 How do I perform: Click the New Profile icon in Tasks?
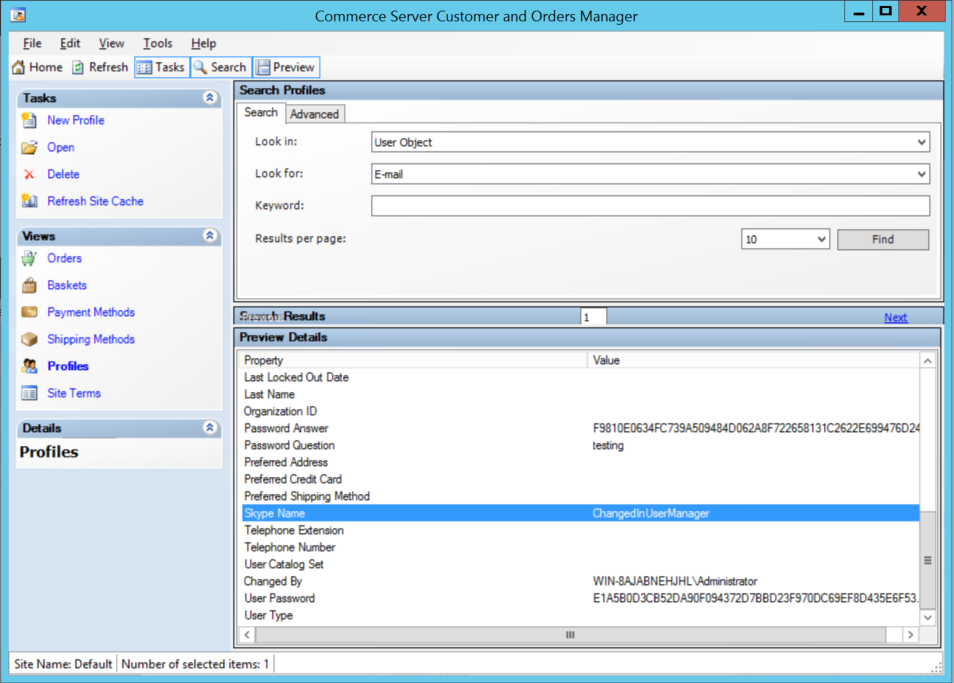click(x=30, y=120)
